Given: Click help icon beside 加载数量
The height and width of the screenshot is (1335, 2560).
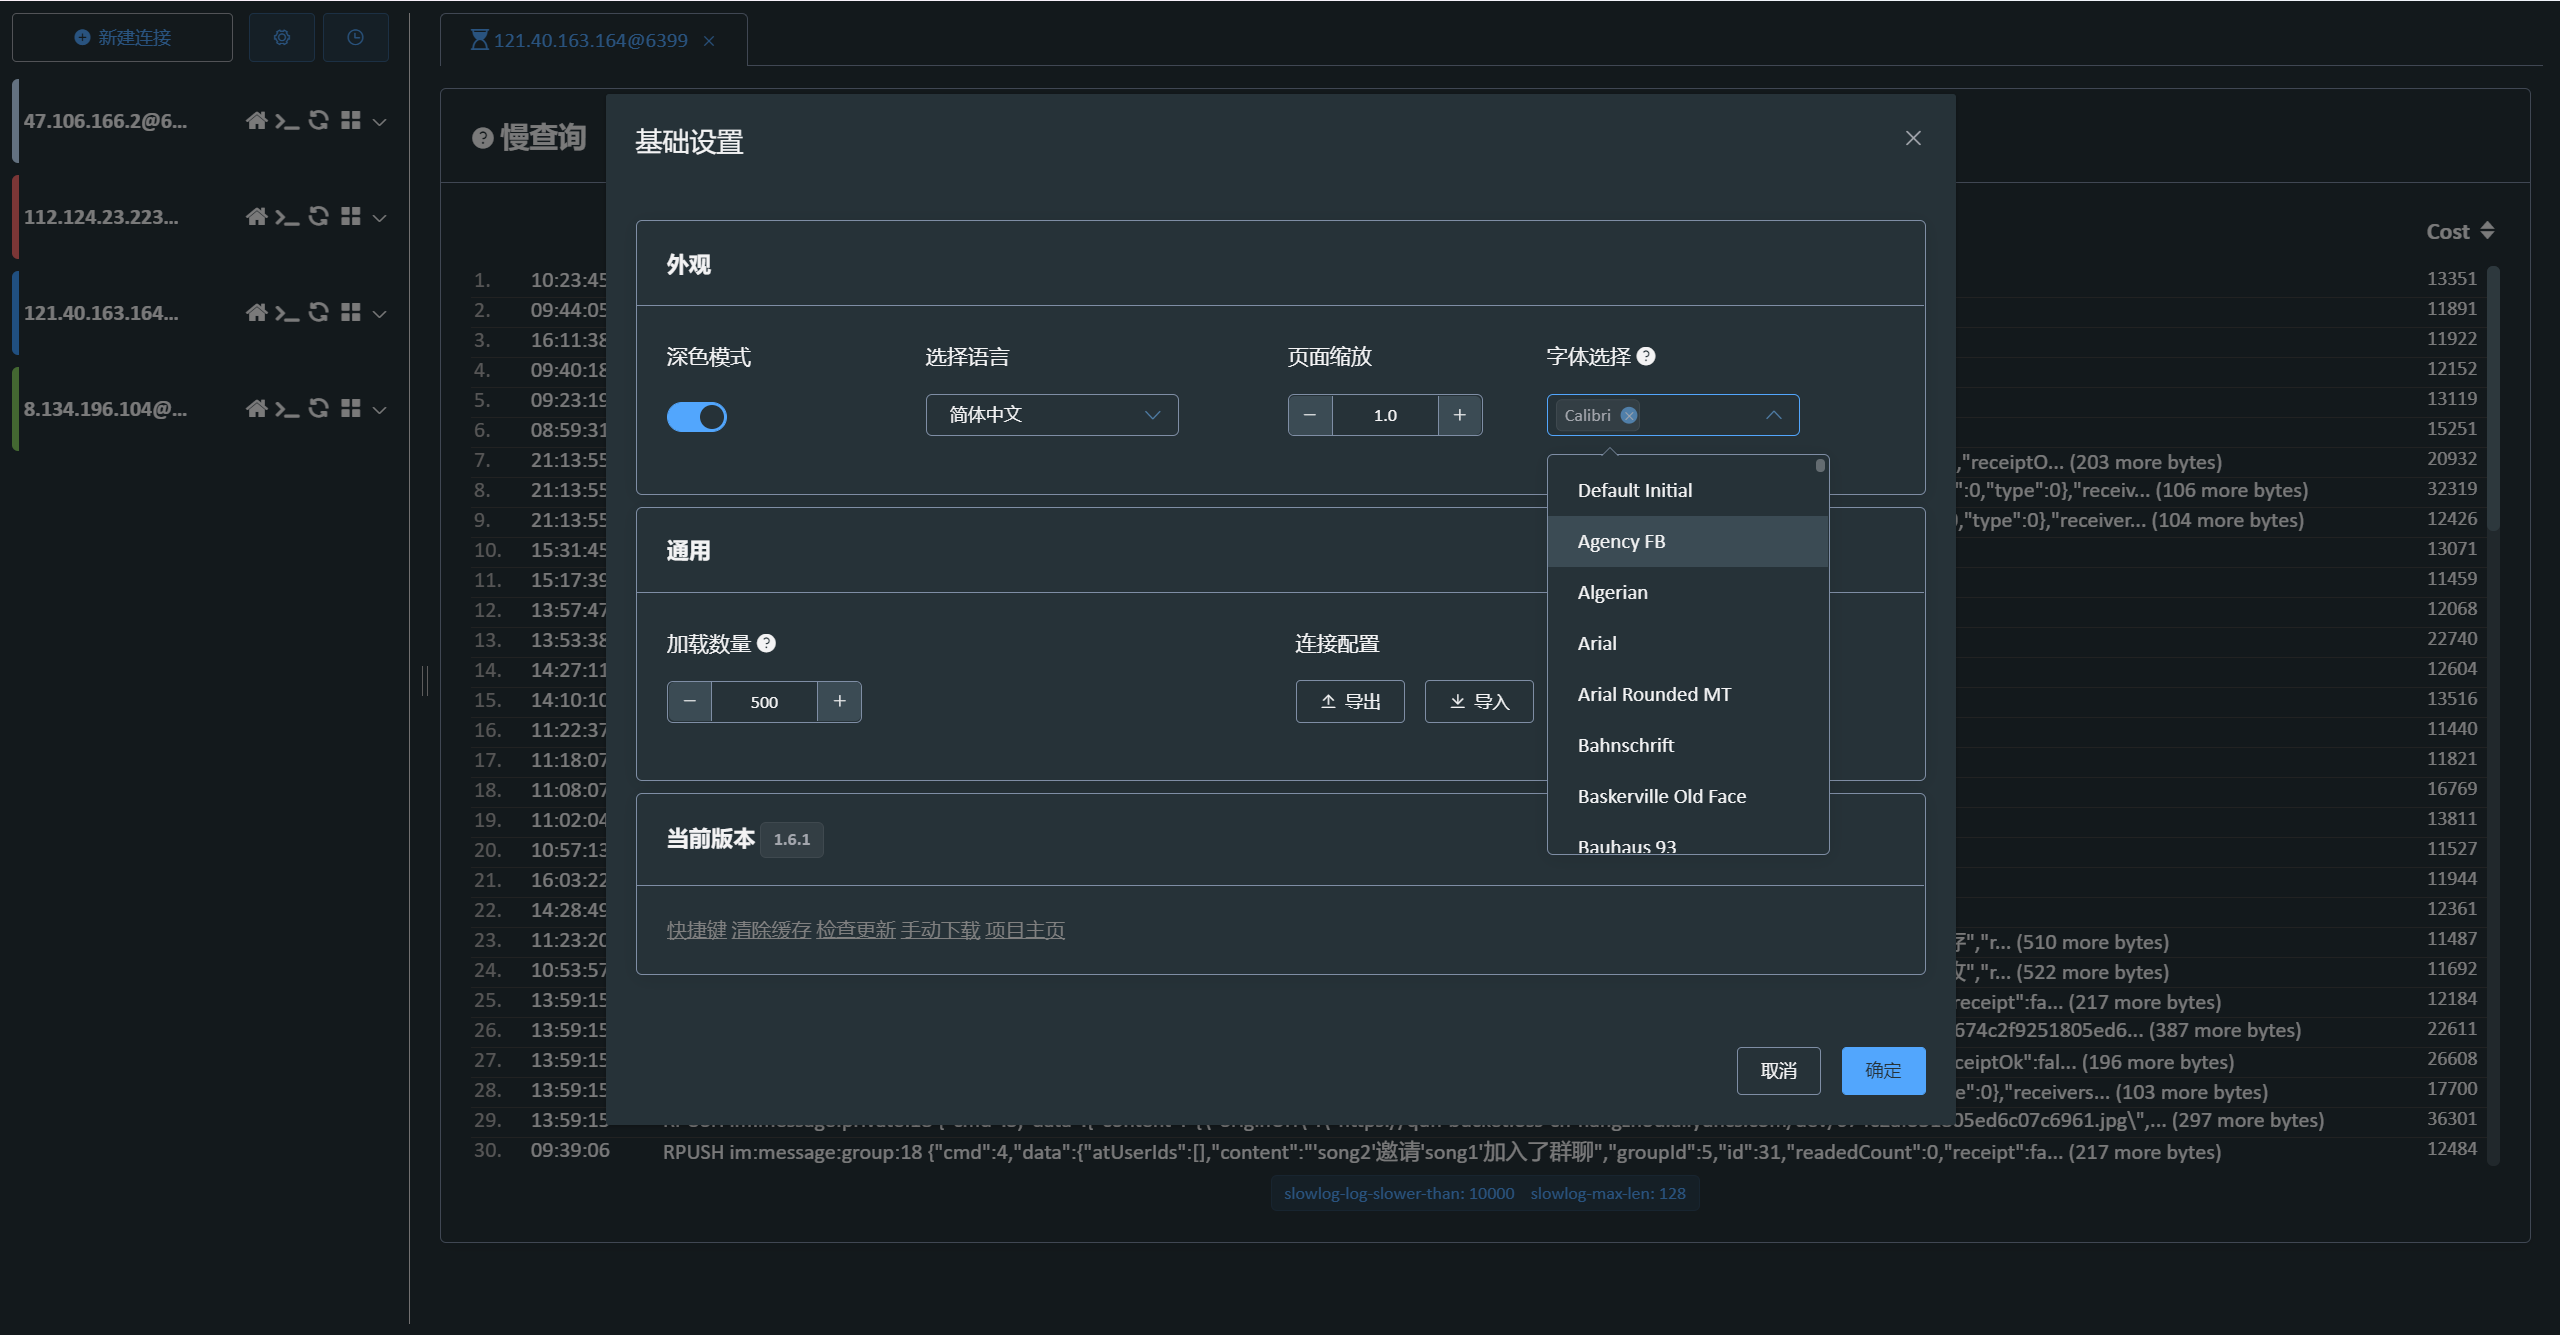Looking at the screenshot, I should 767,644.
